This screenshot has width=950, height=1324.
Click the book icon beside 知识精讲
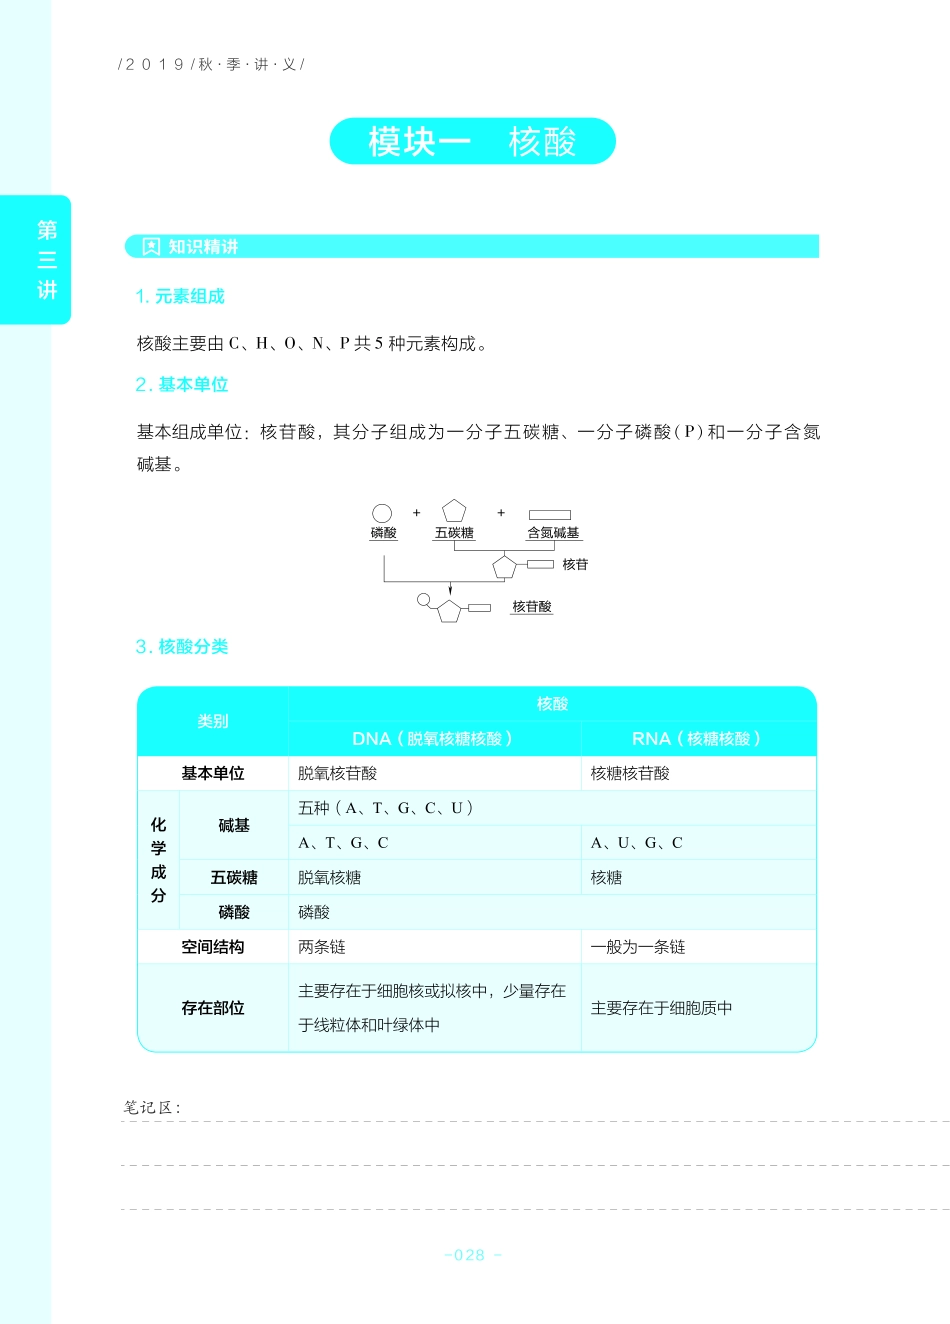(150, 244)
